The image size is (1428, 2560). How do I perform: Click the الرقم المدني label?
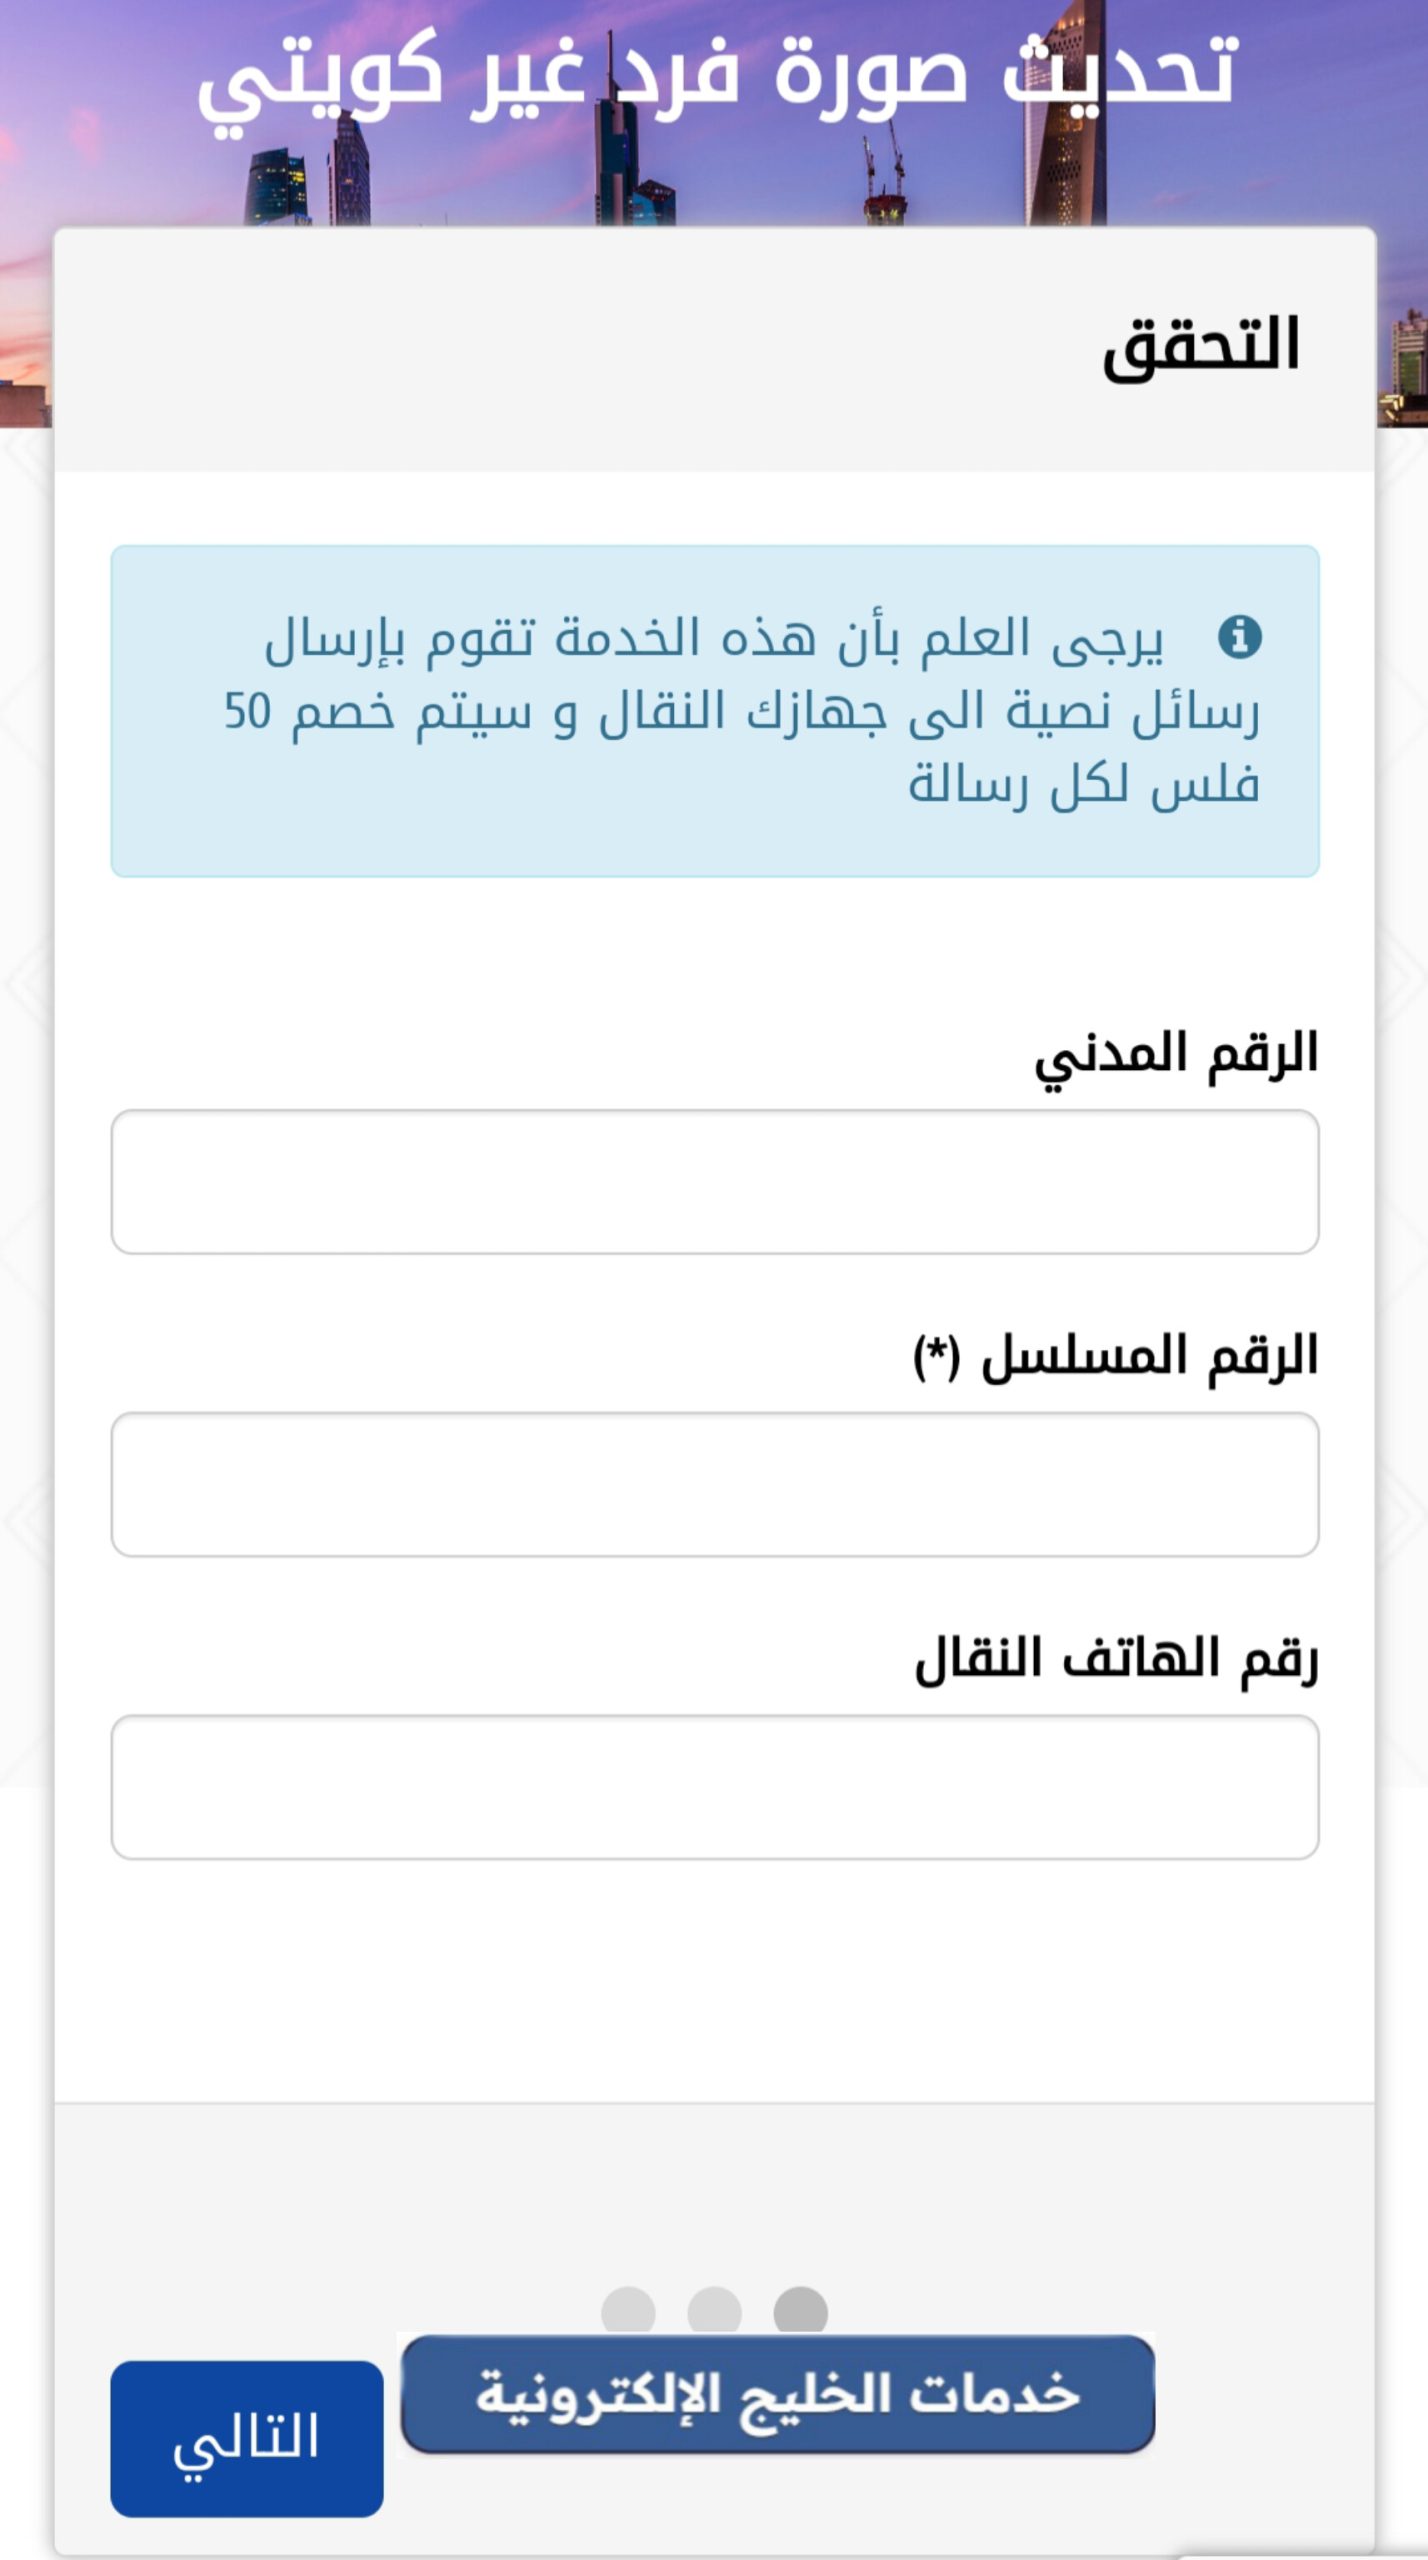(x=1175, y=1054)
